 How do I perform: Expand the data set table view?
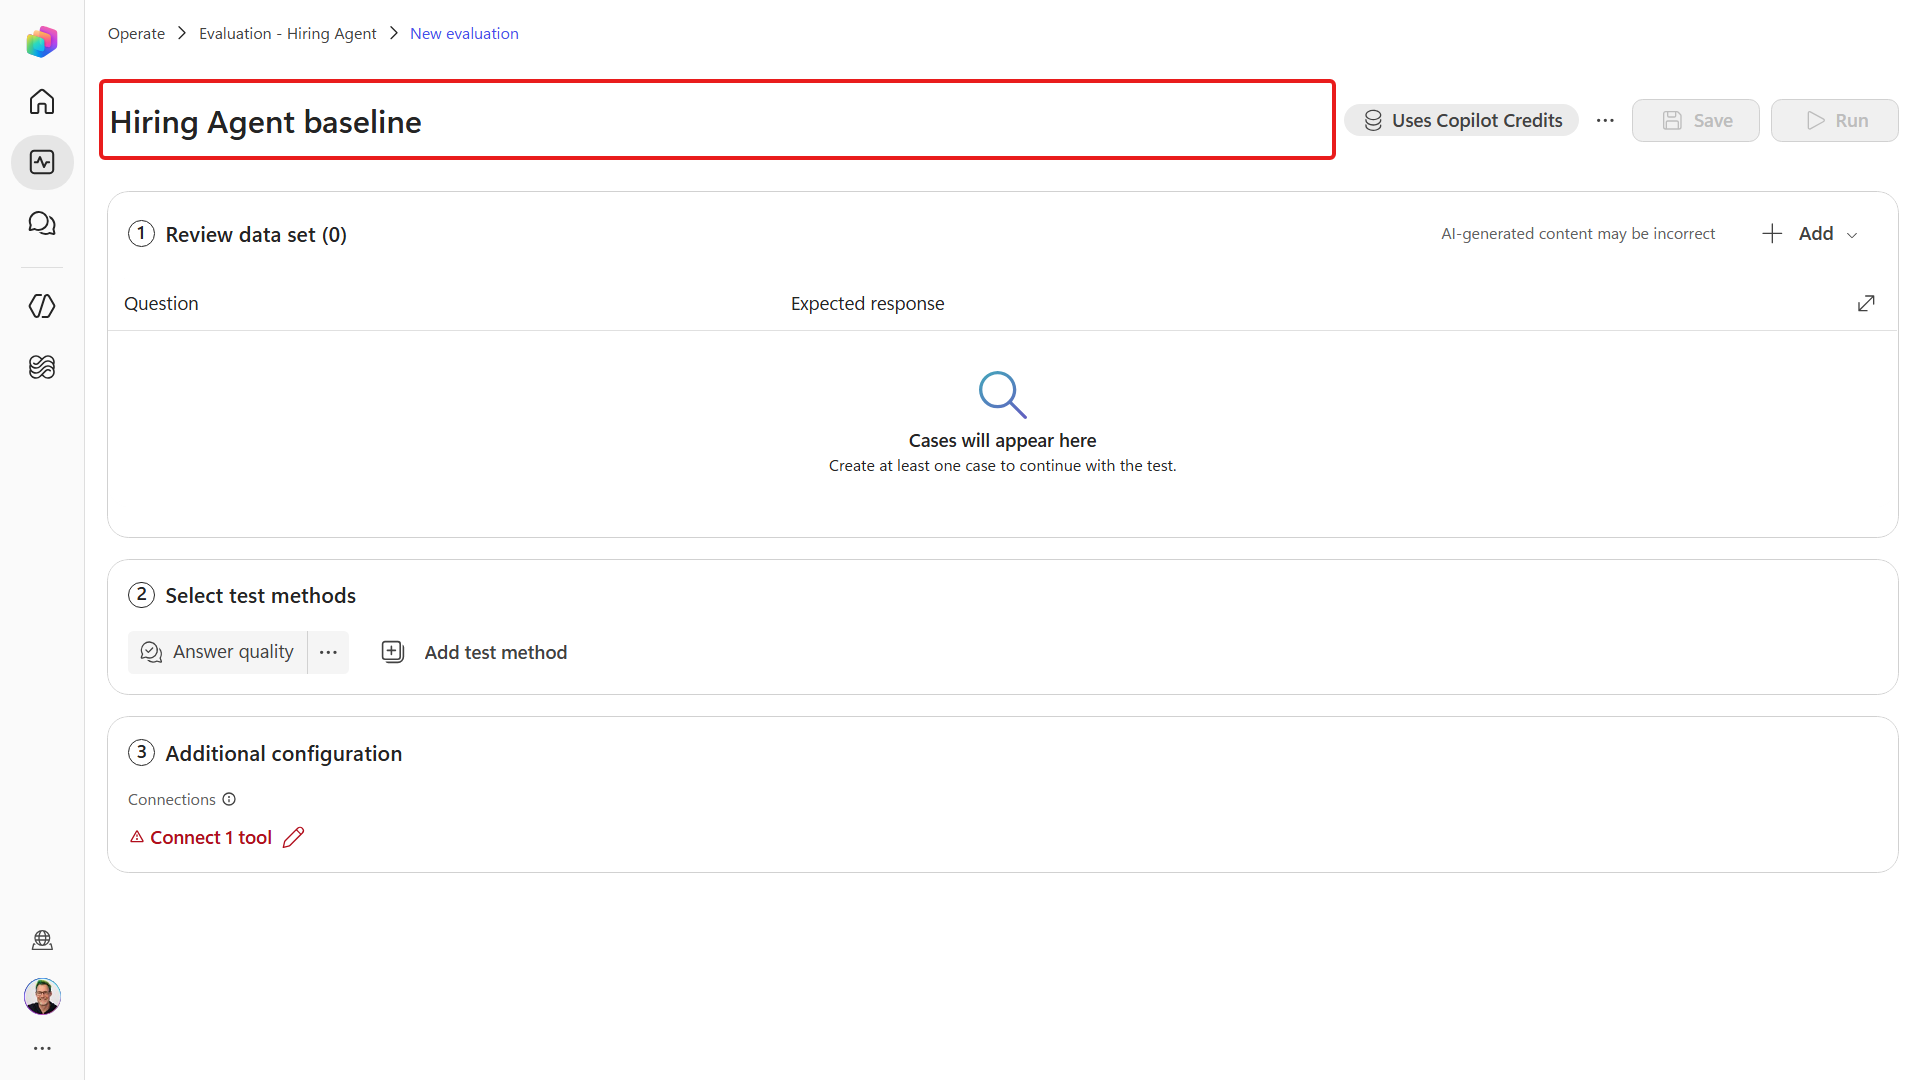click(x=1866, y=303)
